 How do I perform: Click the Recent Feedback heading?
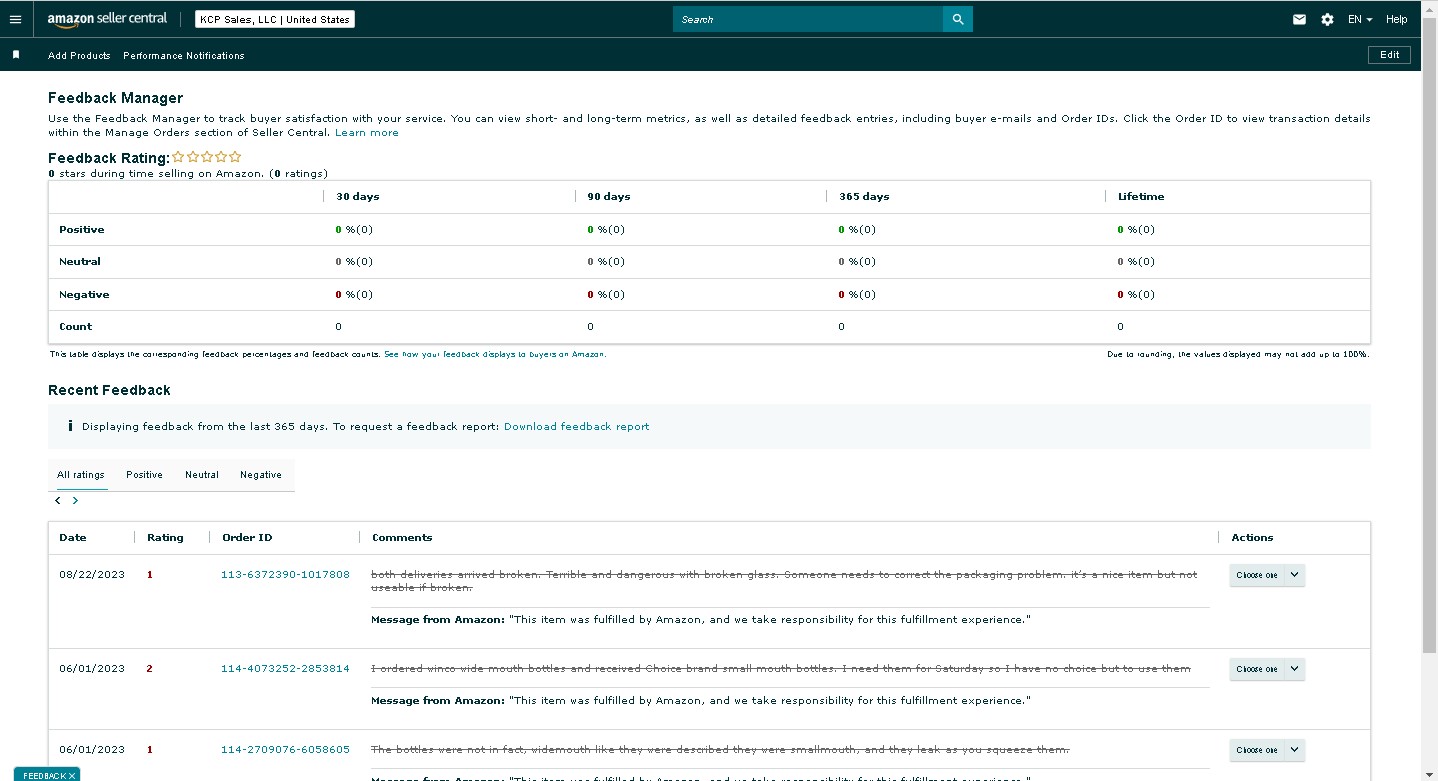tap(110, 390)
